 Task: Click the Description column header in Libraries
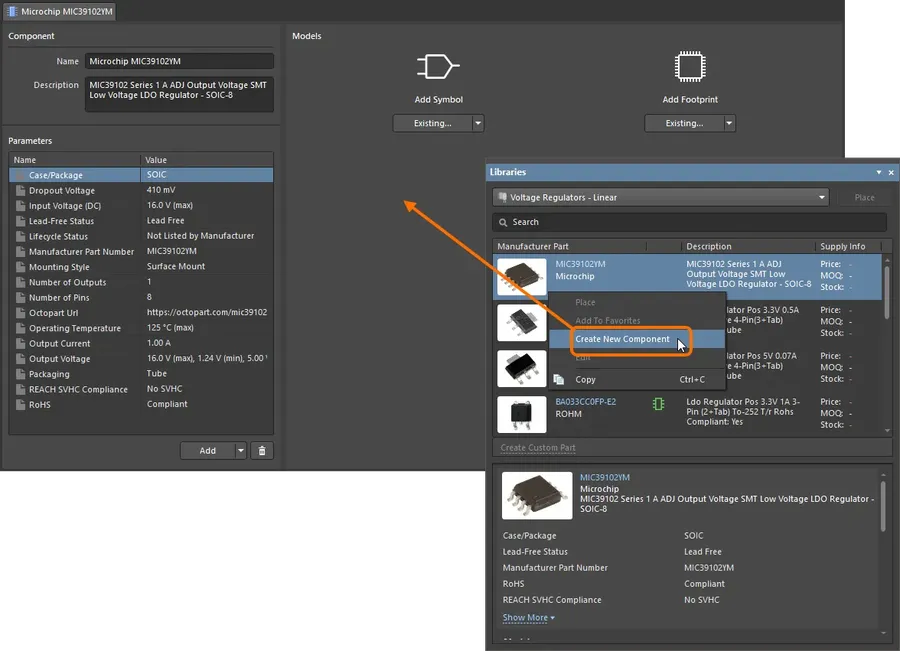[x=748, y=246]
